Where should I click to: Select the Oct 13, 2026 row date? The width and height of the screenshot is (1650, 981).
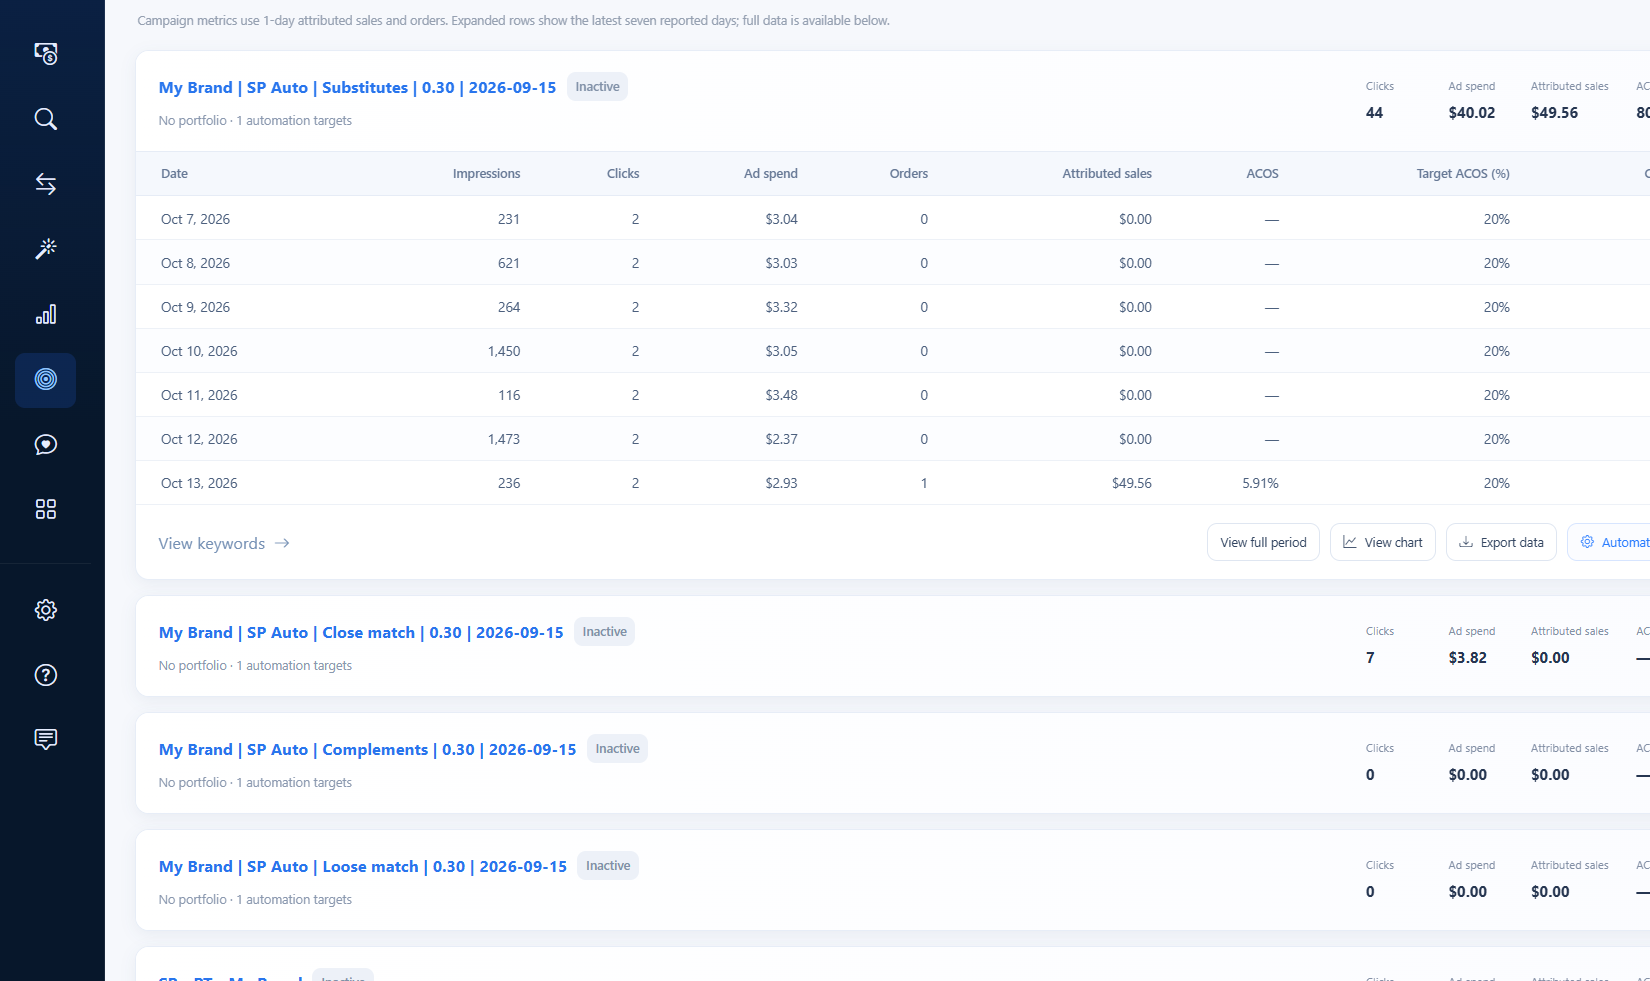click(x=199, y=483)
